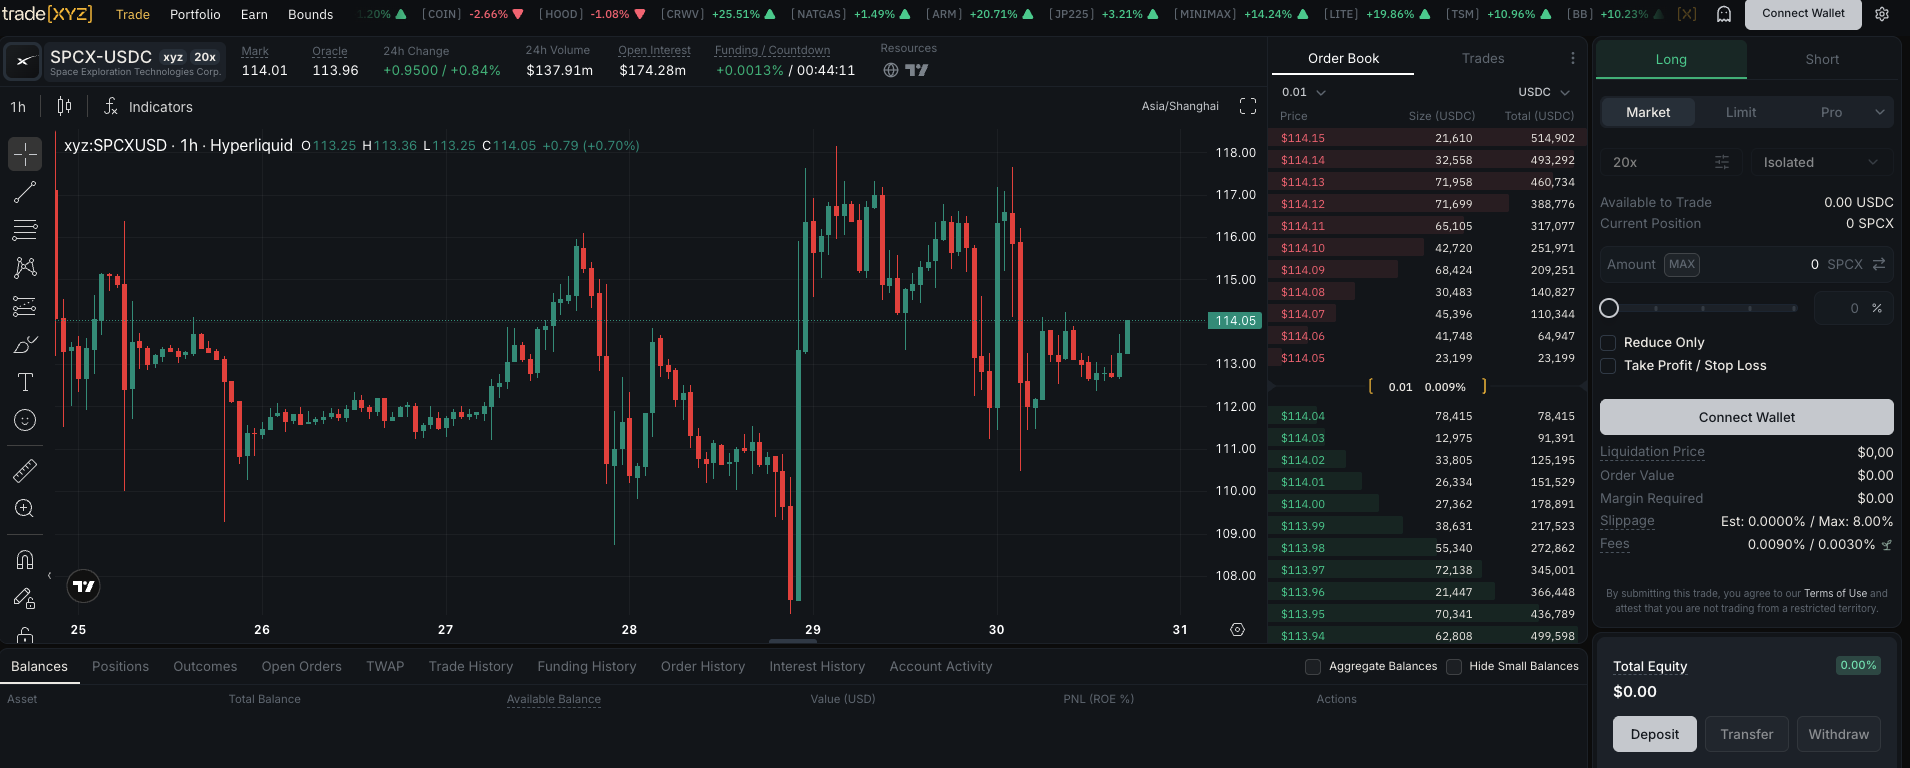Open the notifications bell
1910x768 pixels.
[x=1724, y=14]
